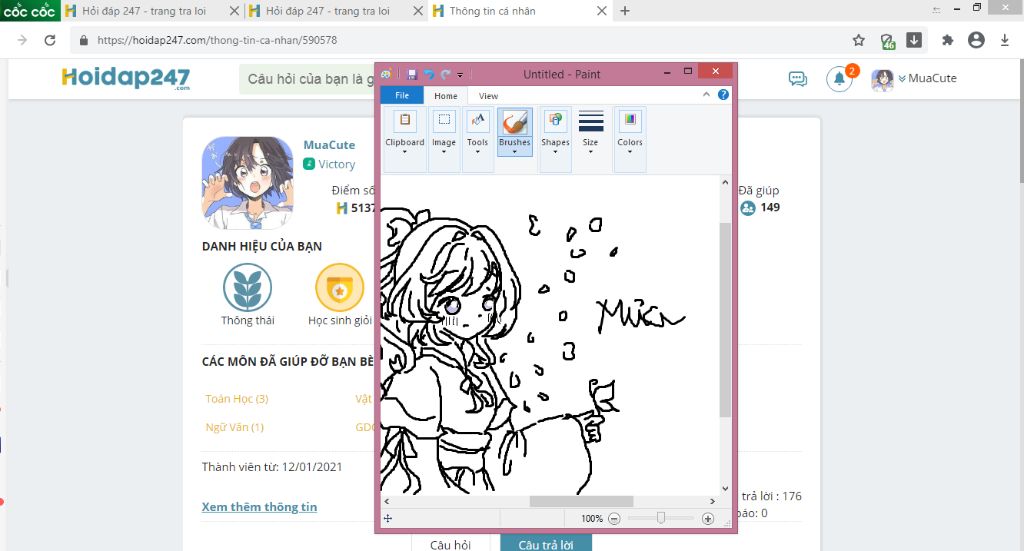1024x551 pixels.
Task: Bookmark the page with the star icon
Action: (859, 40)
